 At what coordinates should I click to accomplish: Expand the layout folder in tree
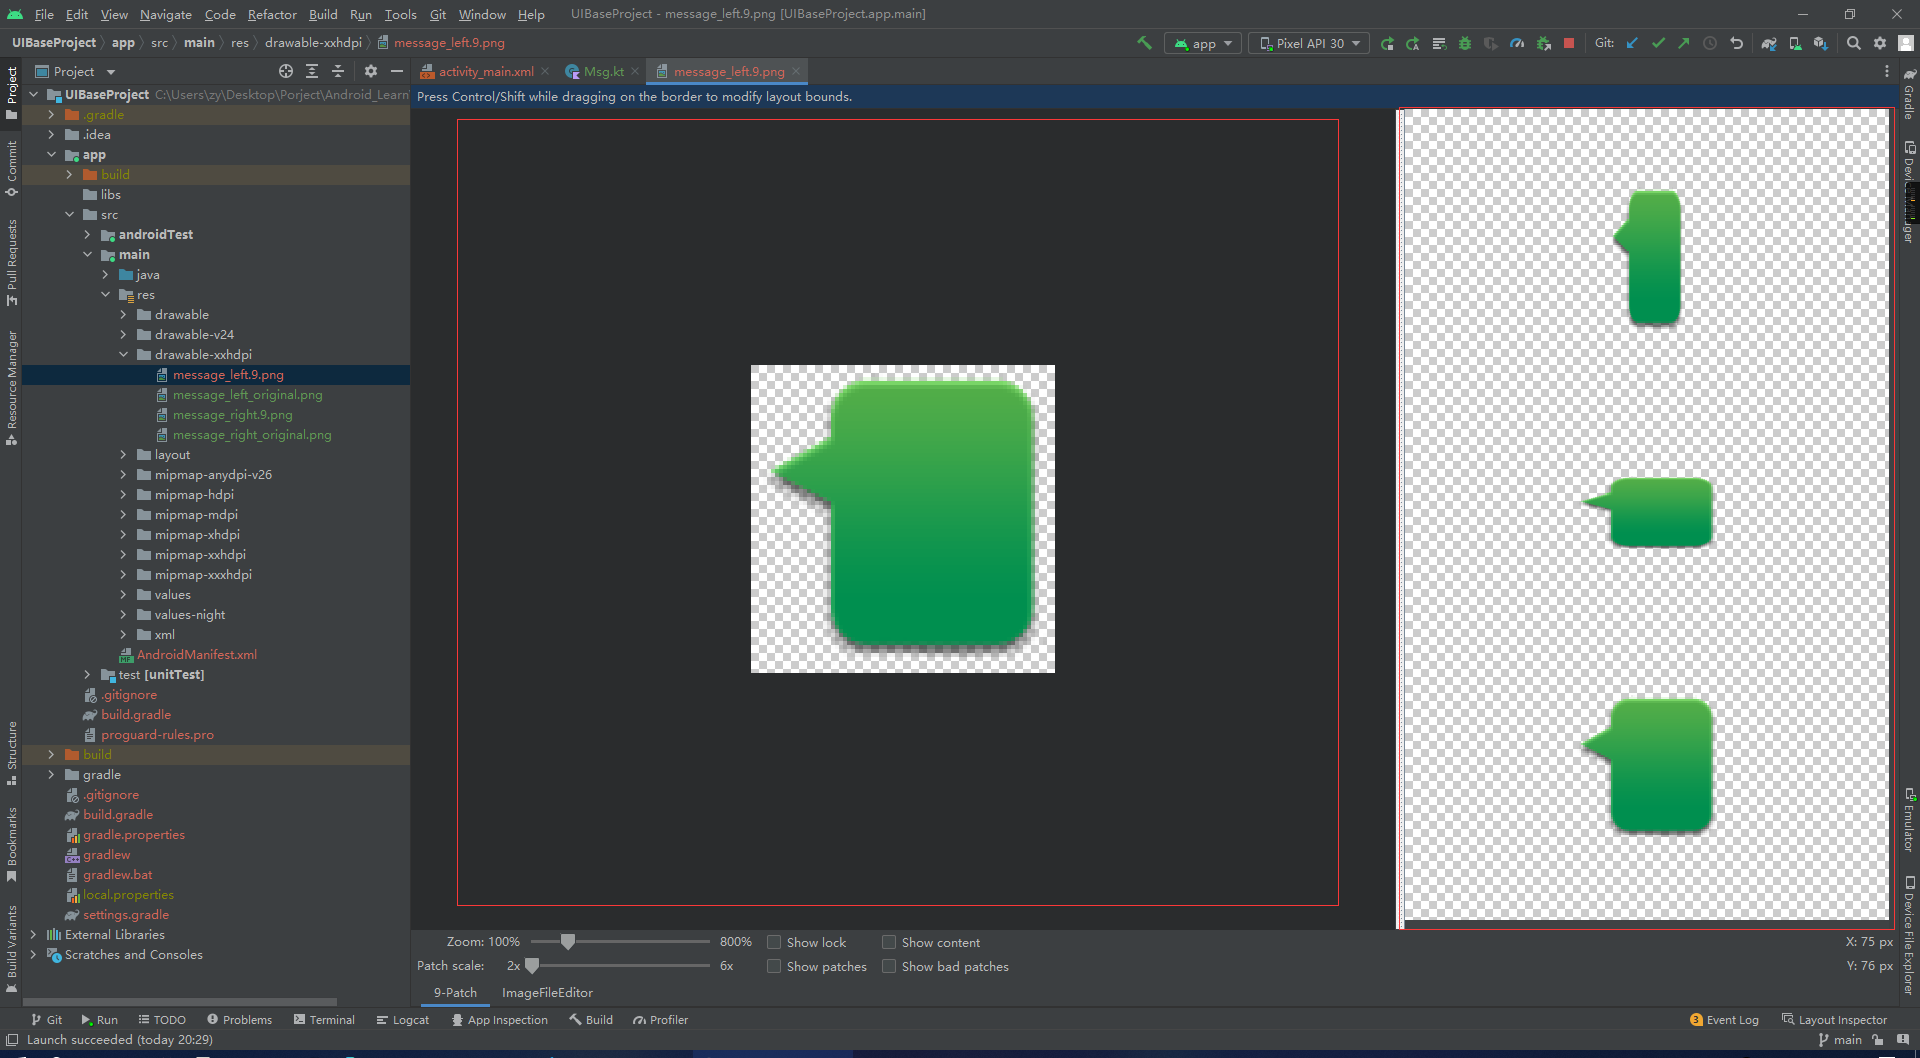coord(123,455)
